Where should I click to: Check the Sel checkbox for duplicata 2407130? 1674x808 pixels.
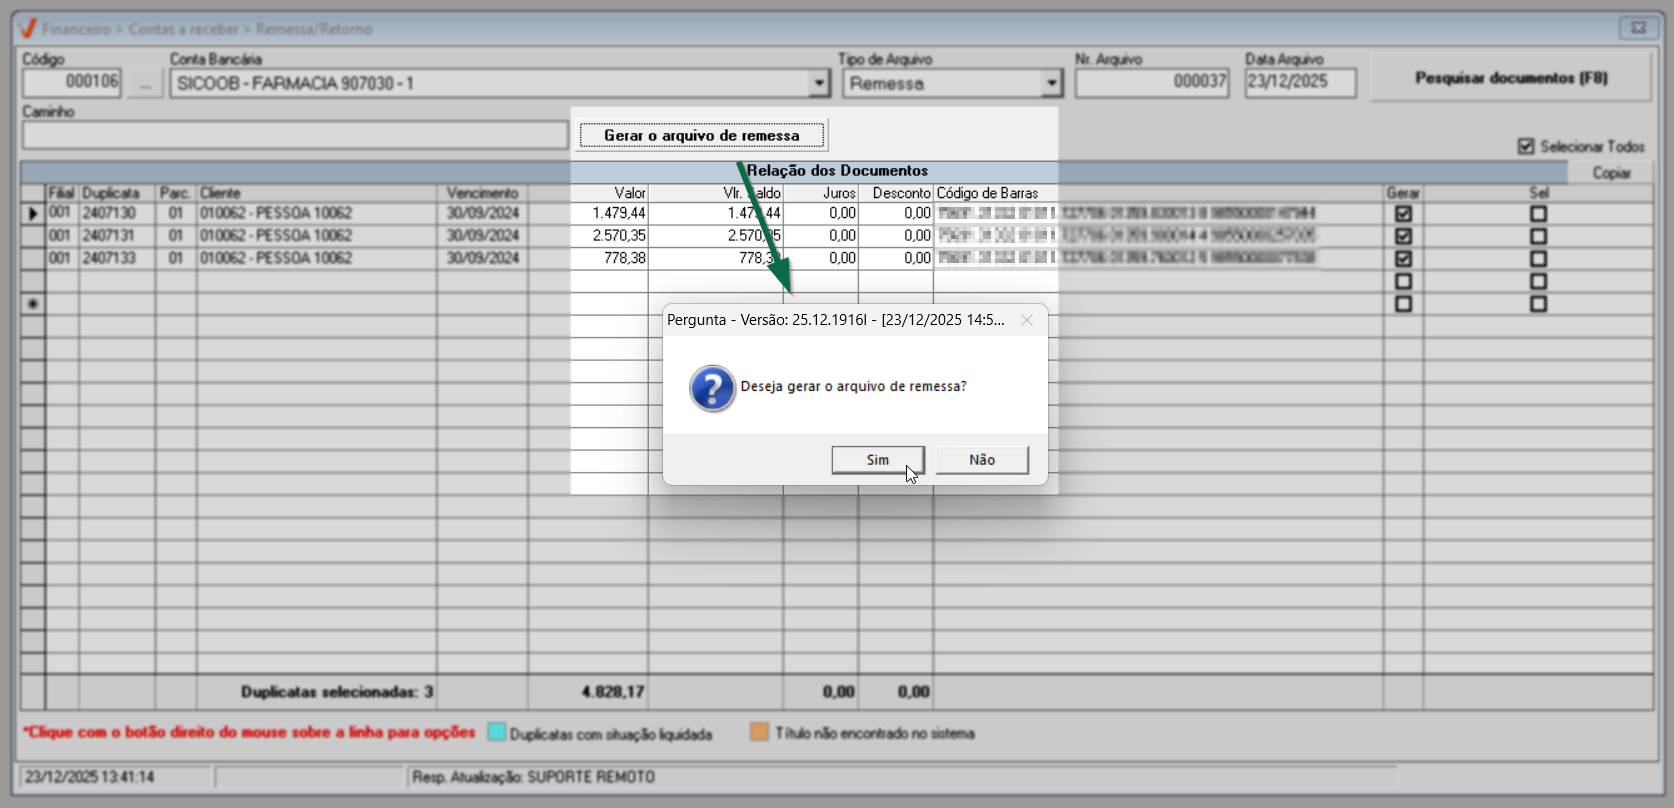tap(1538, 214)
